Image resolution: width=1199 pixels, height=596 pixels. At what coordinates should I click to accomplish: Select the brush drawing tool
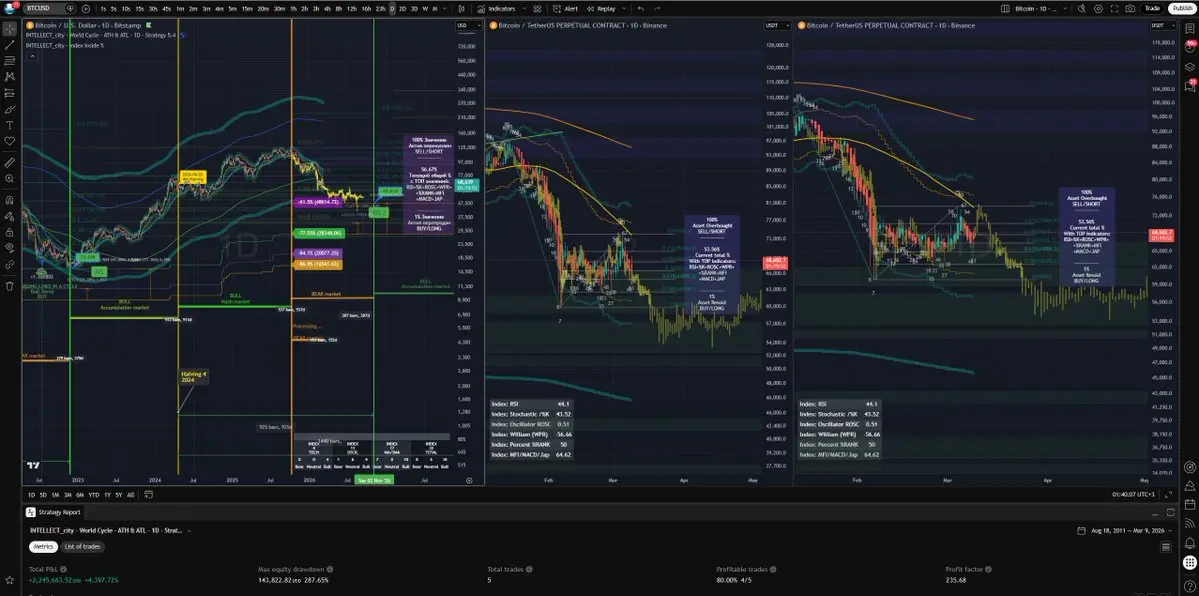point(9,109)
